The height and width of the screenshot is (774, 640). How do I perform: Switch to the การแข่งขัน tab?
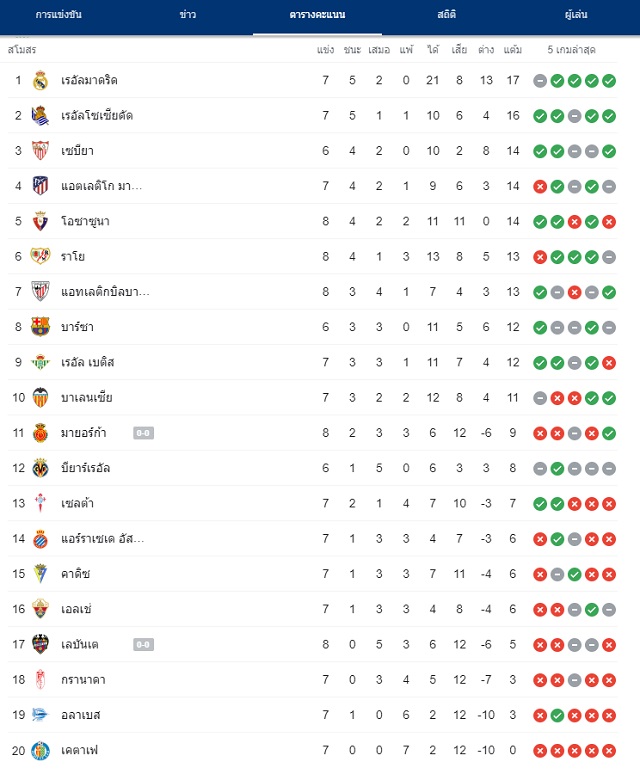coord(59,15)
